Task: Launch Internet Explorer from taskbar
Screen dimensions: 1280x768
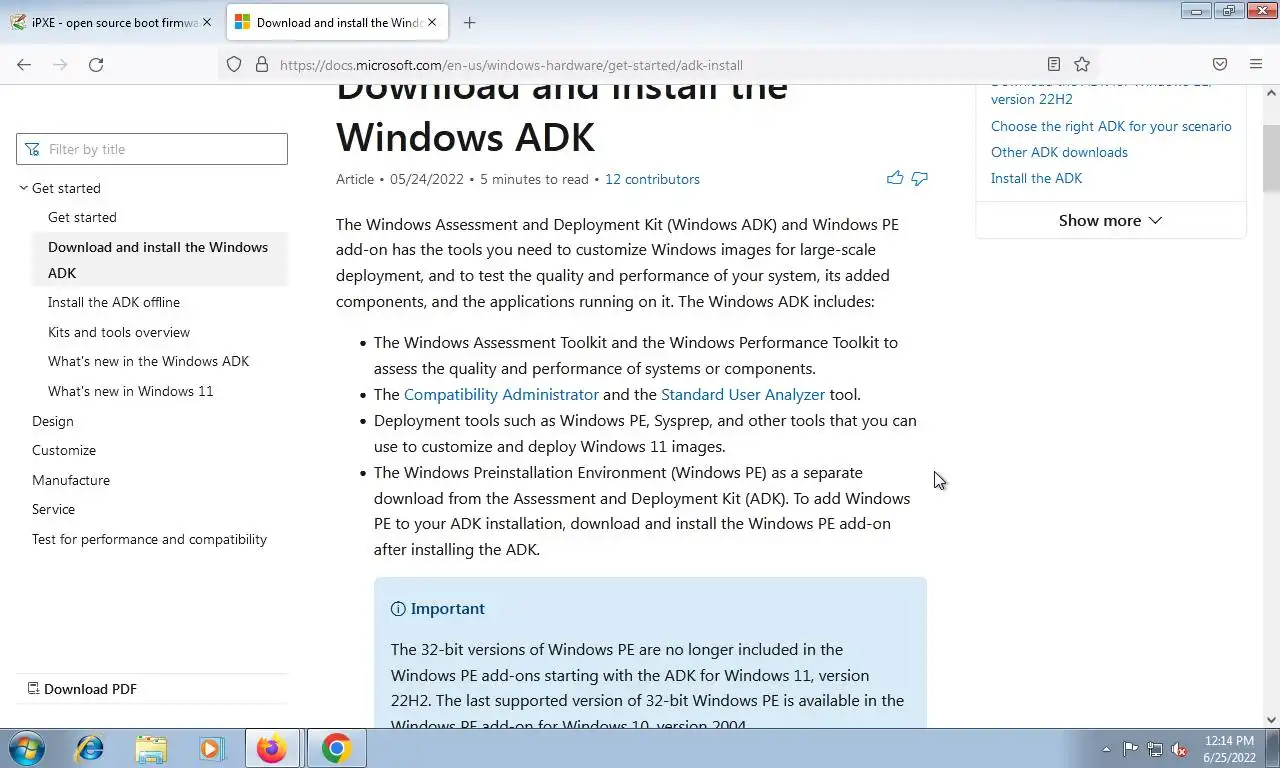Action: [90, 748]
